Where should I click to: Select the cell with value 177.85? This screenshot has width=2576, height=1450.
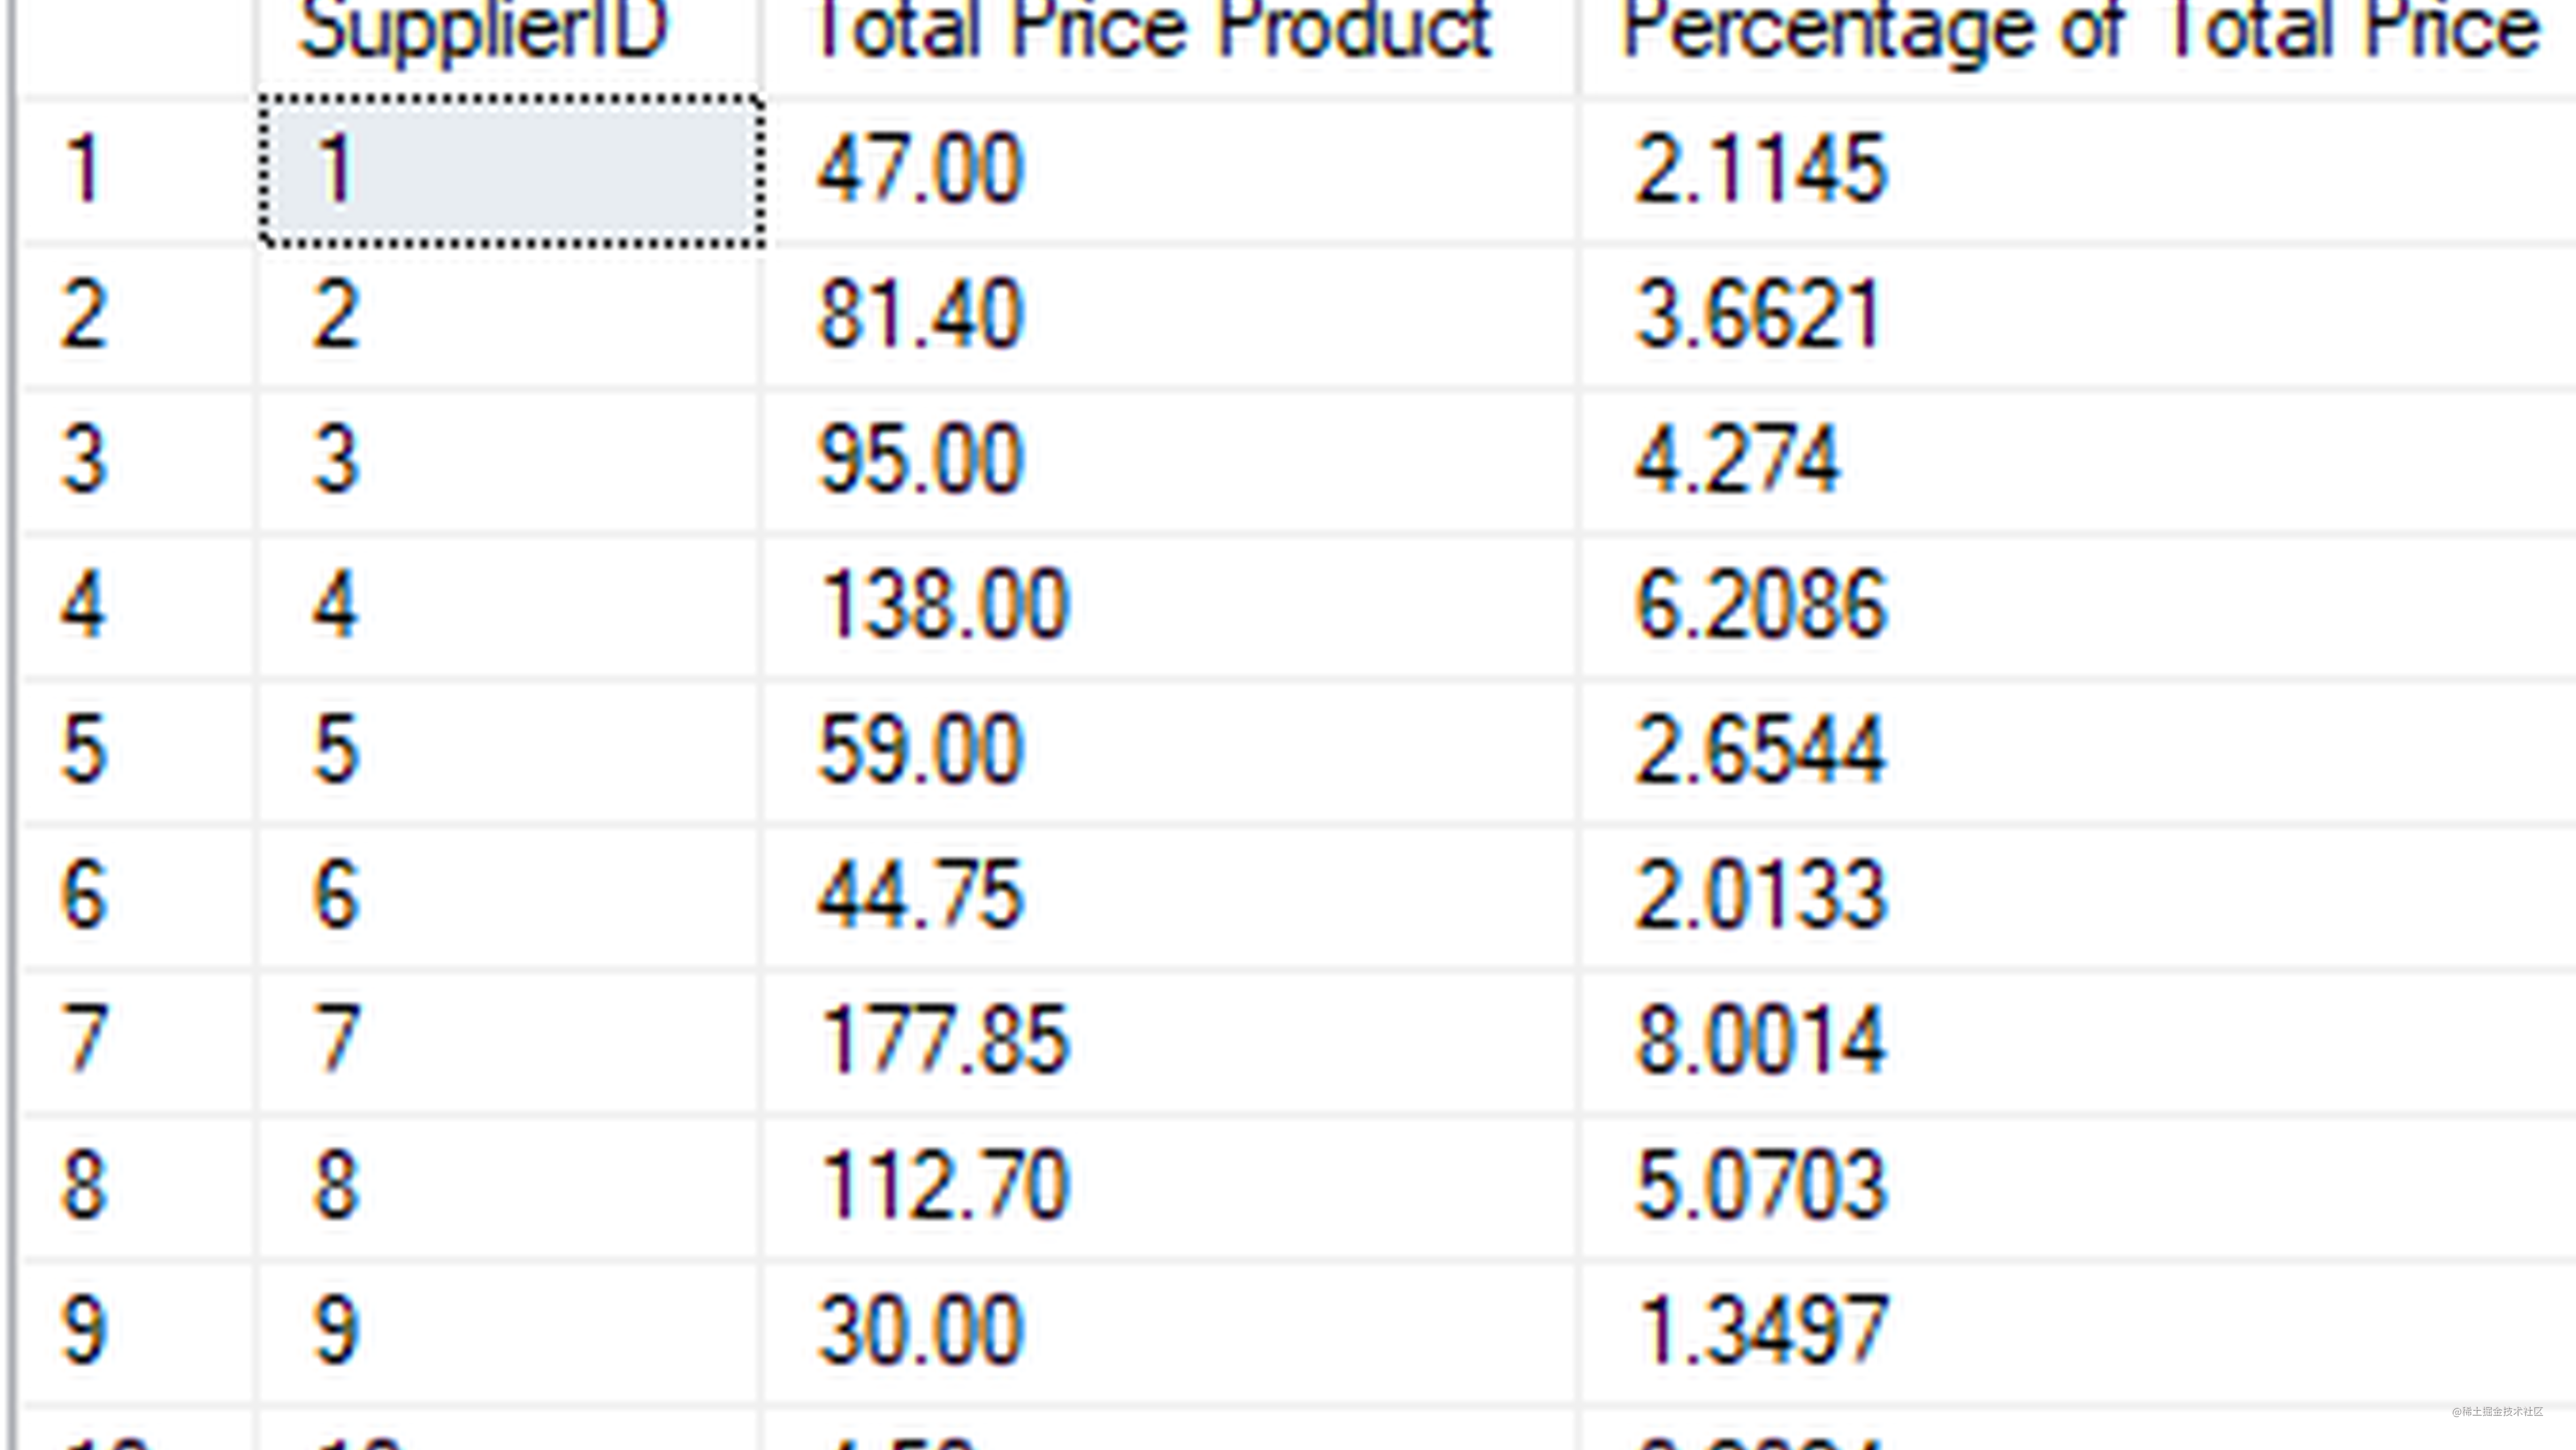coord(1170,1041)
